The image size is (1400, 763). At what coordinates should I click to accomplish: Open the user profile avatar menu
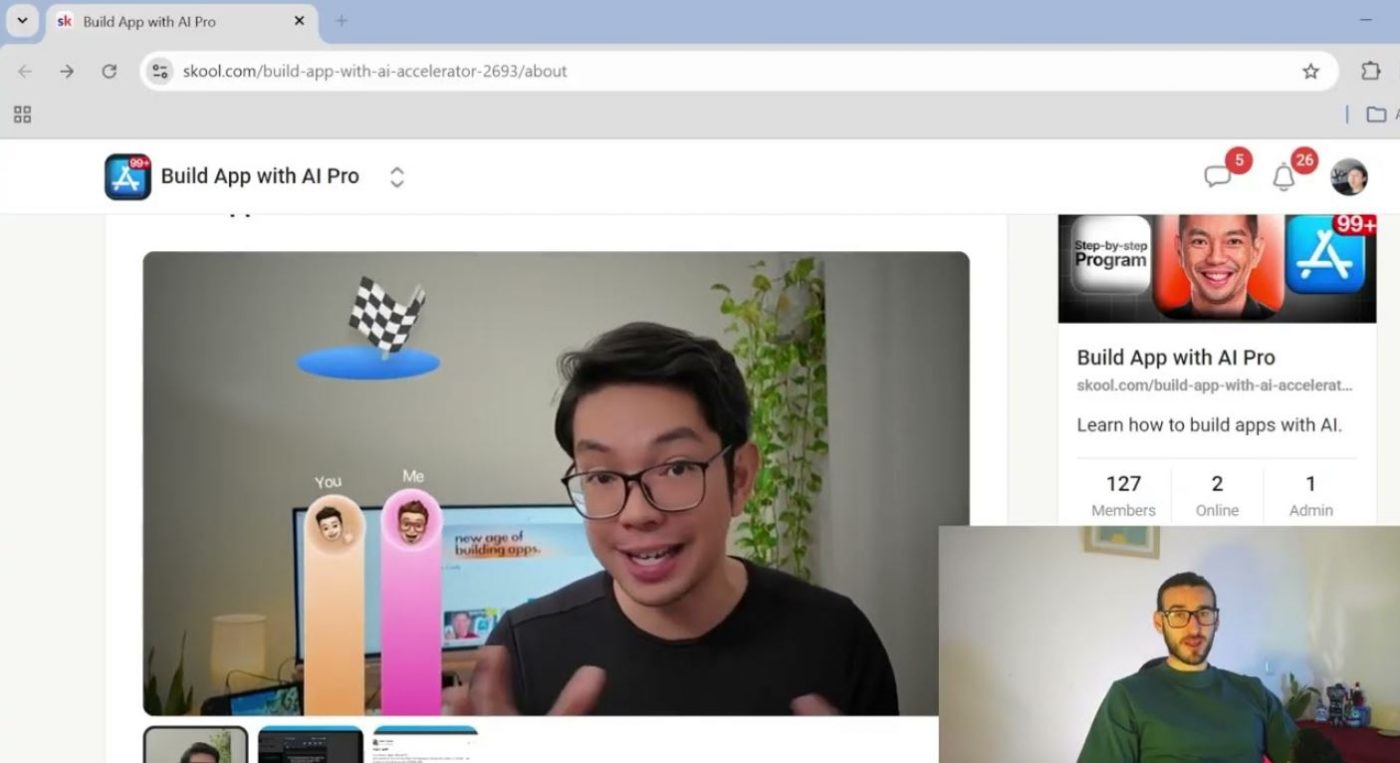click(x=1349, y=177)
